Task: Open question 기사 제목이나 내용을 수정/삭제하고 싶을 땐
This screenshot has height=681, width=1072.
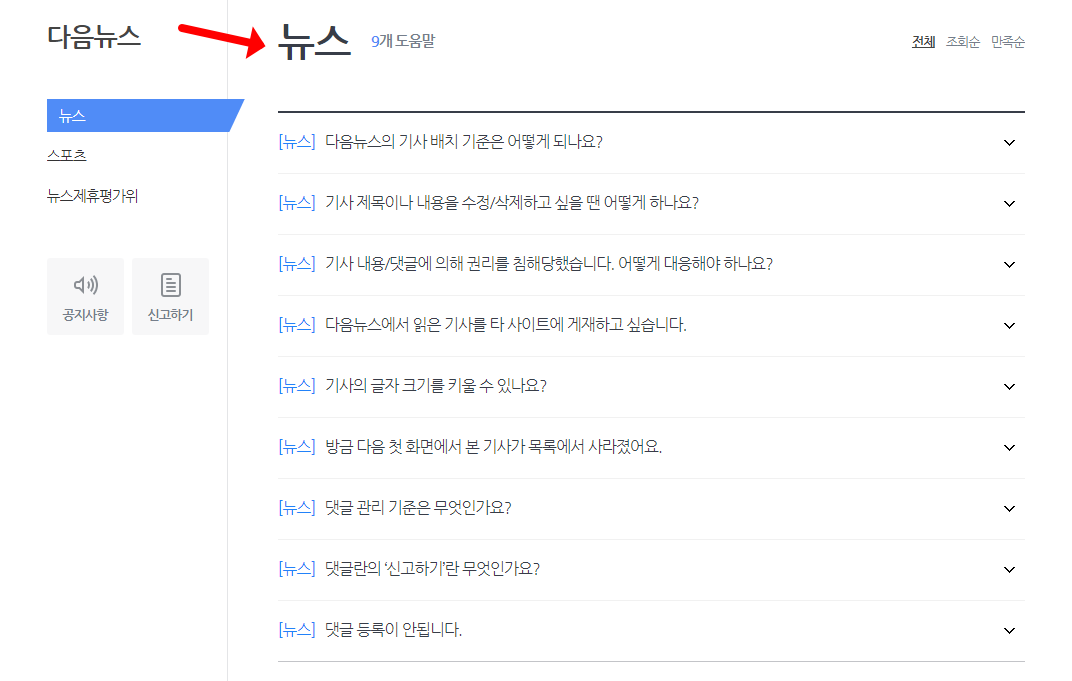Action: (x=511, y=202)
